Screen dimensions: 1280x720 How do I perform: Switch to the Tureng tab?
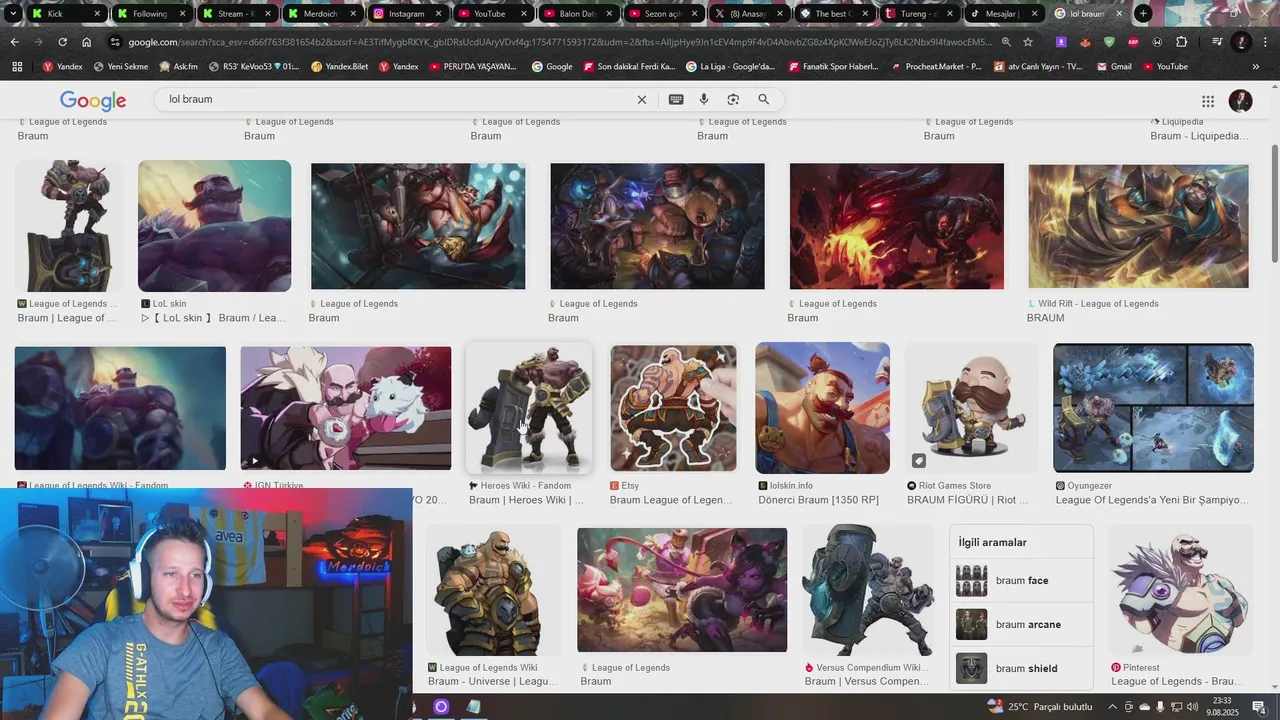pyautogui.click(x=918, y=14)
